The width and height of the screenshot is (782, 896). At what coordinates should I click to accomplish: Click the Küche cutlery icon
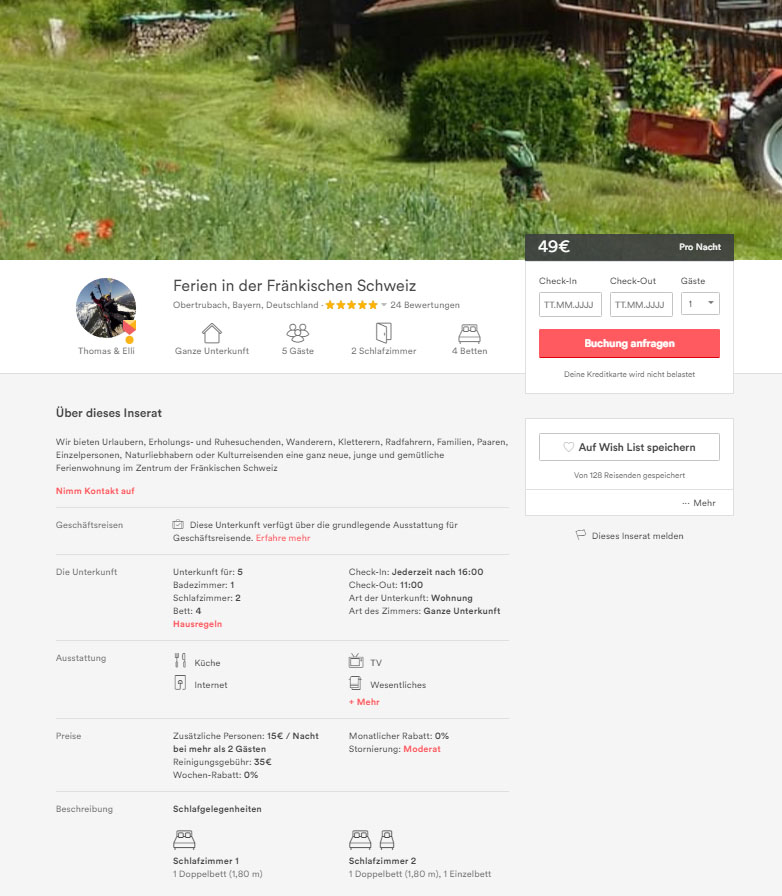coord(180,661)
